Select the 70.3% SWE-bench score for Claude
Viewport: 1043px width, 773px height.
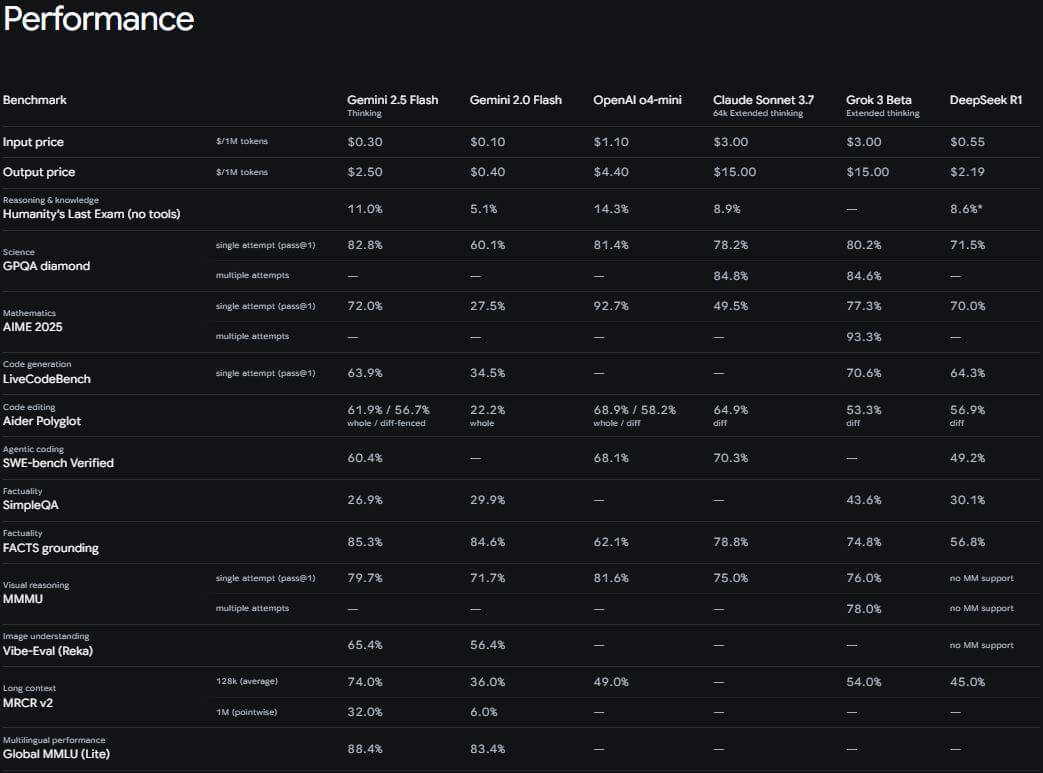[x=731, y=458]
